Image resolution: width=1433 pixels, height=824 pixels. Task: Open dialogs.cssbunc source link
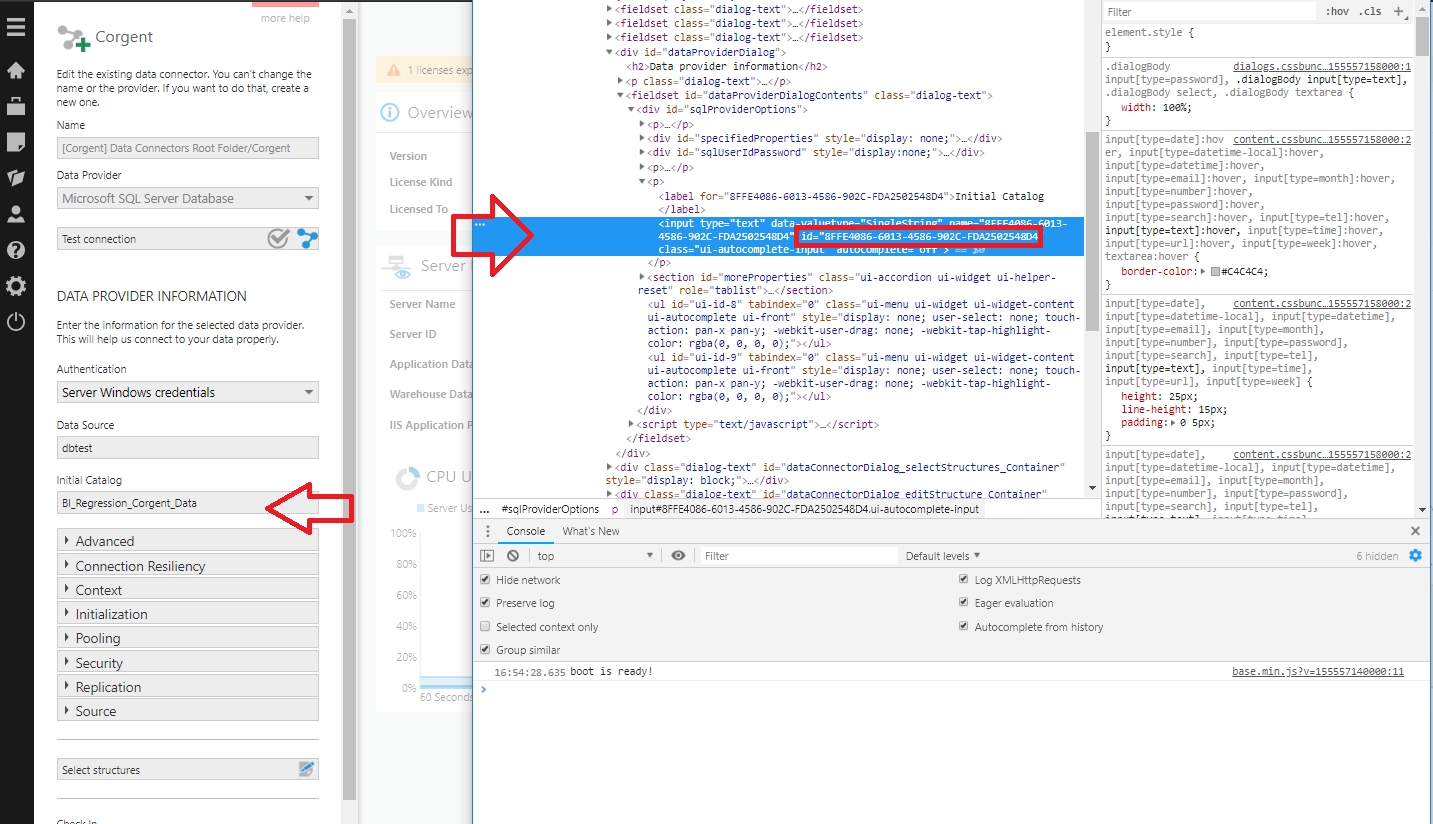pyautogui.click(x=1322, y=65)
